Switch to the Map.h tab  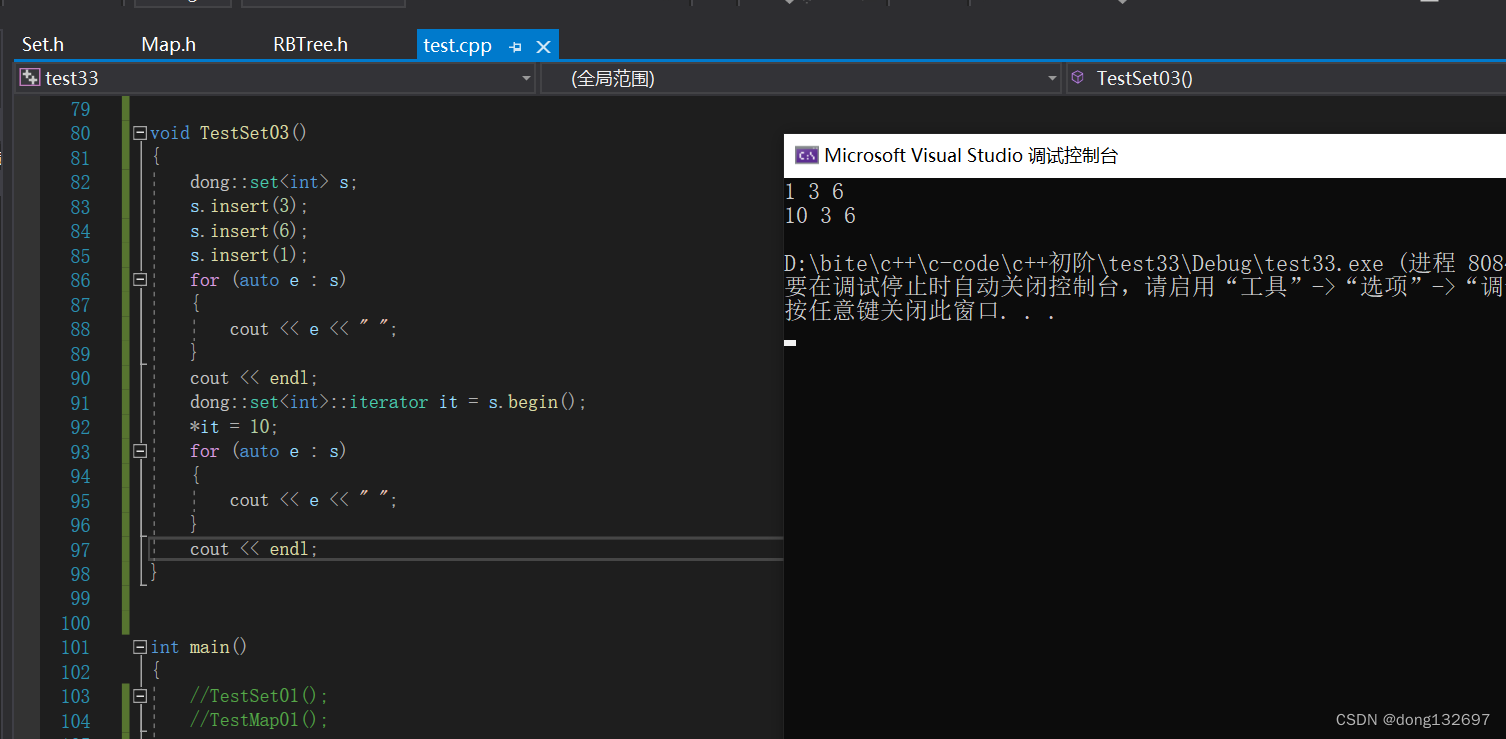pyautogui.click(x=168, y=44)
